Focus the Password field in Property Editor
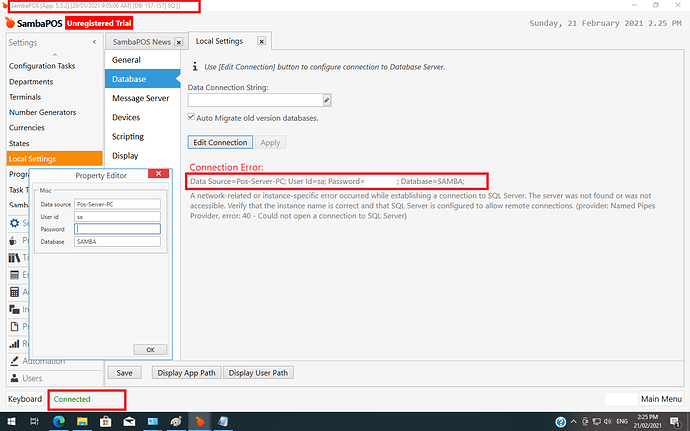 (117, 229)
